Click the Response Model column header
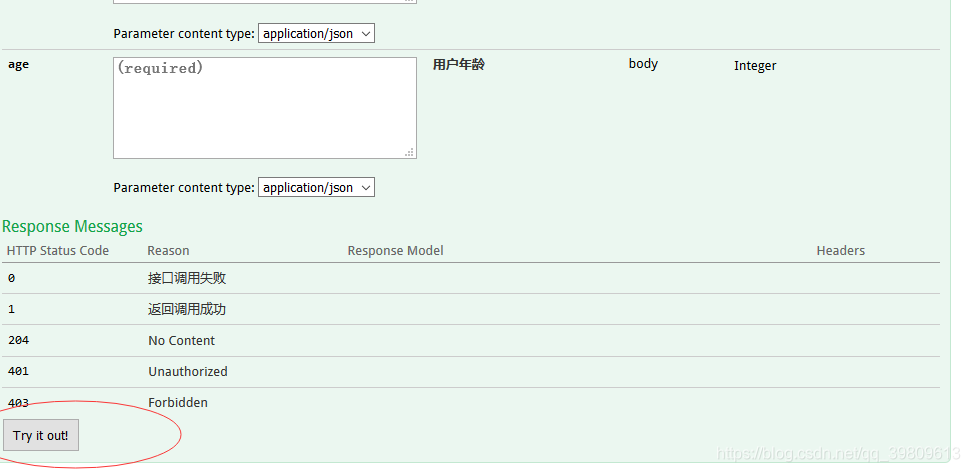 [395, 251]
